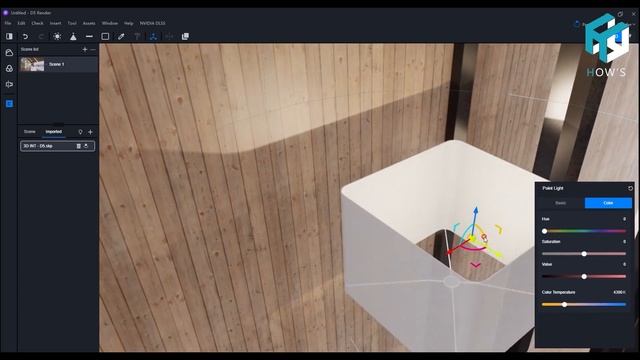Select the Scene 1 thumbnail
The width and height of the screenshot is (640, 360).
pyautogui.click(x=32, y=64)
